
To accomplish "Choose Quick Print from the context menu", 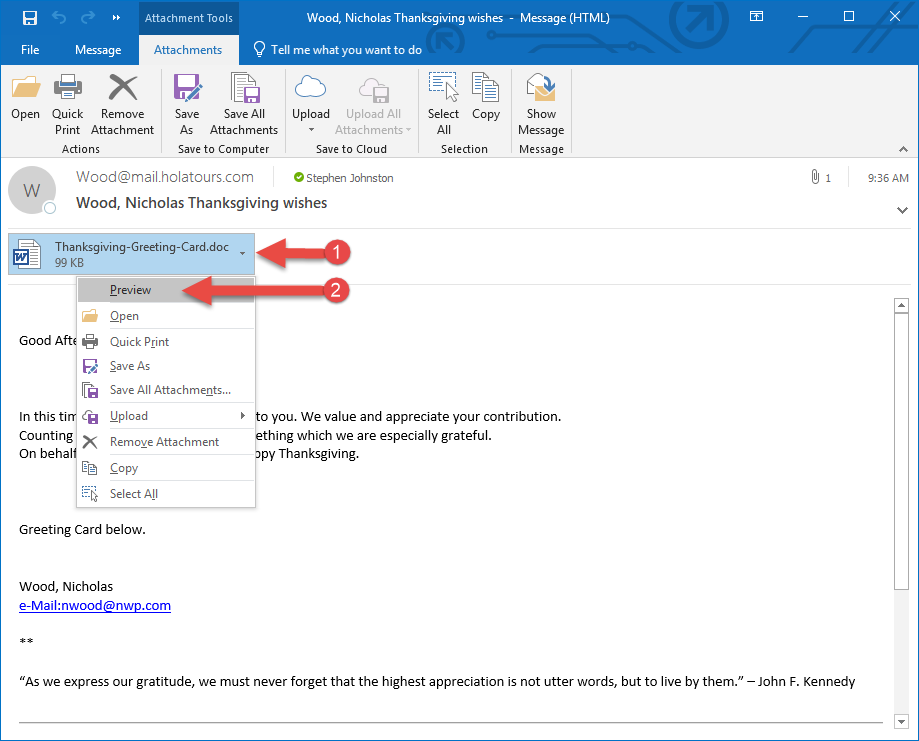I will pos(166,342).
